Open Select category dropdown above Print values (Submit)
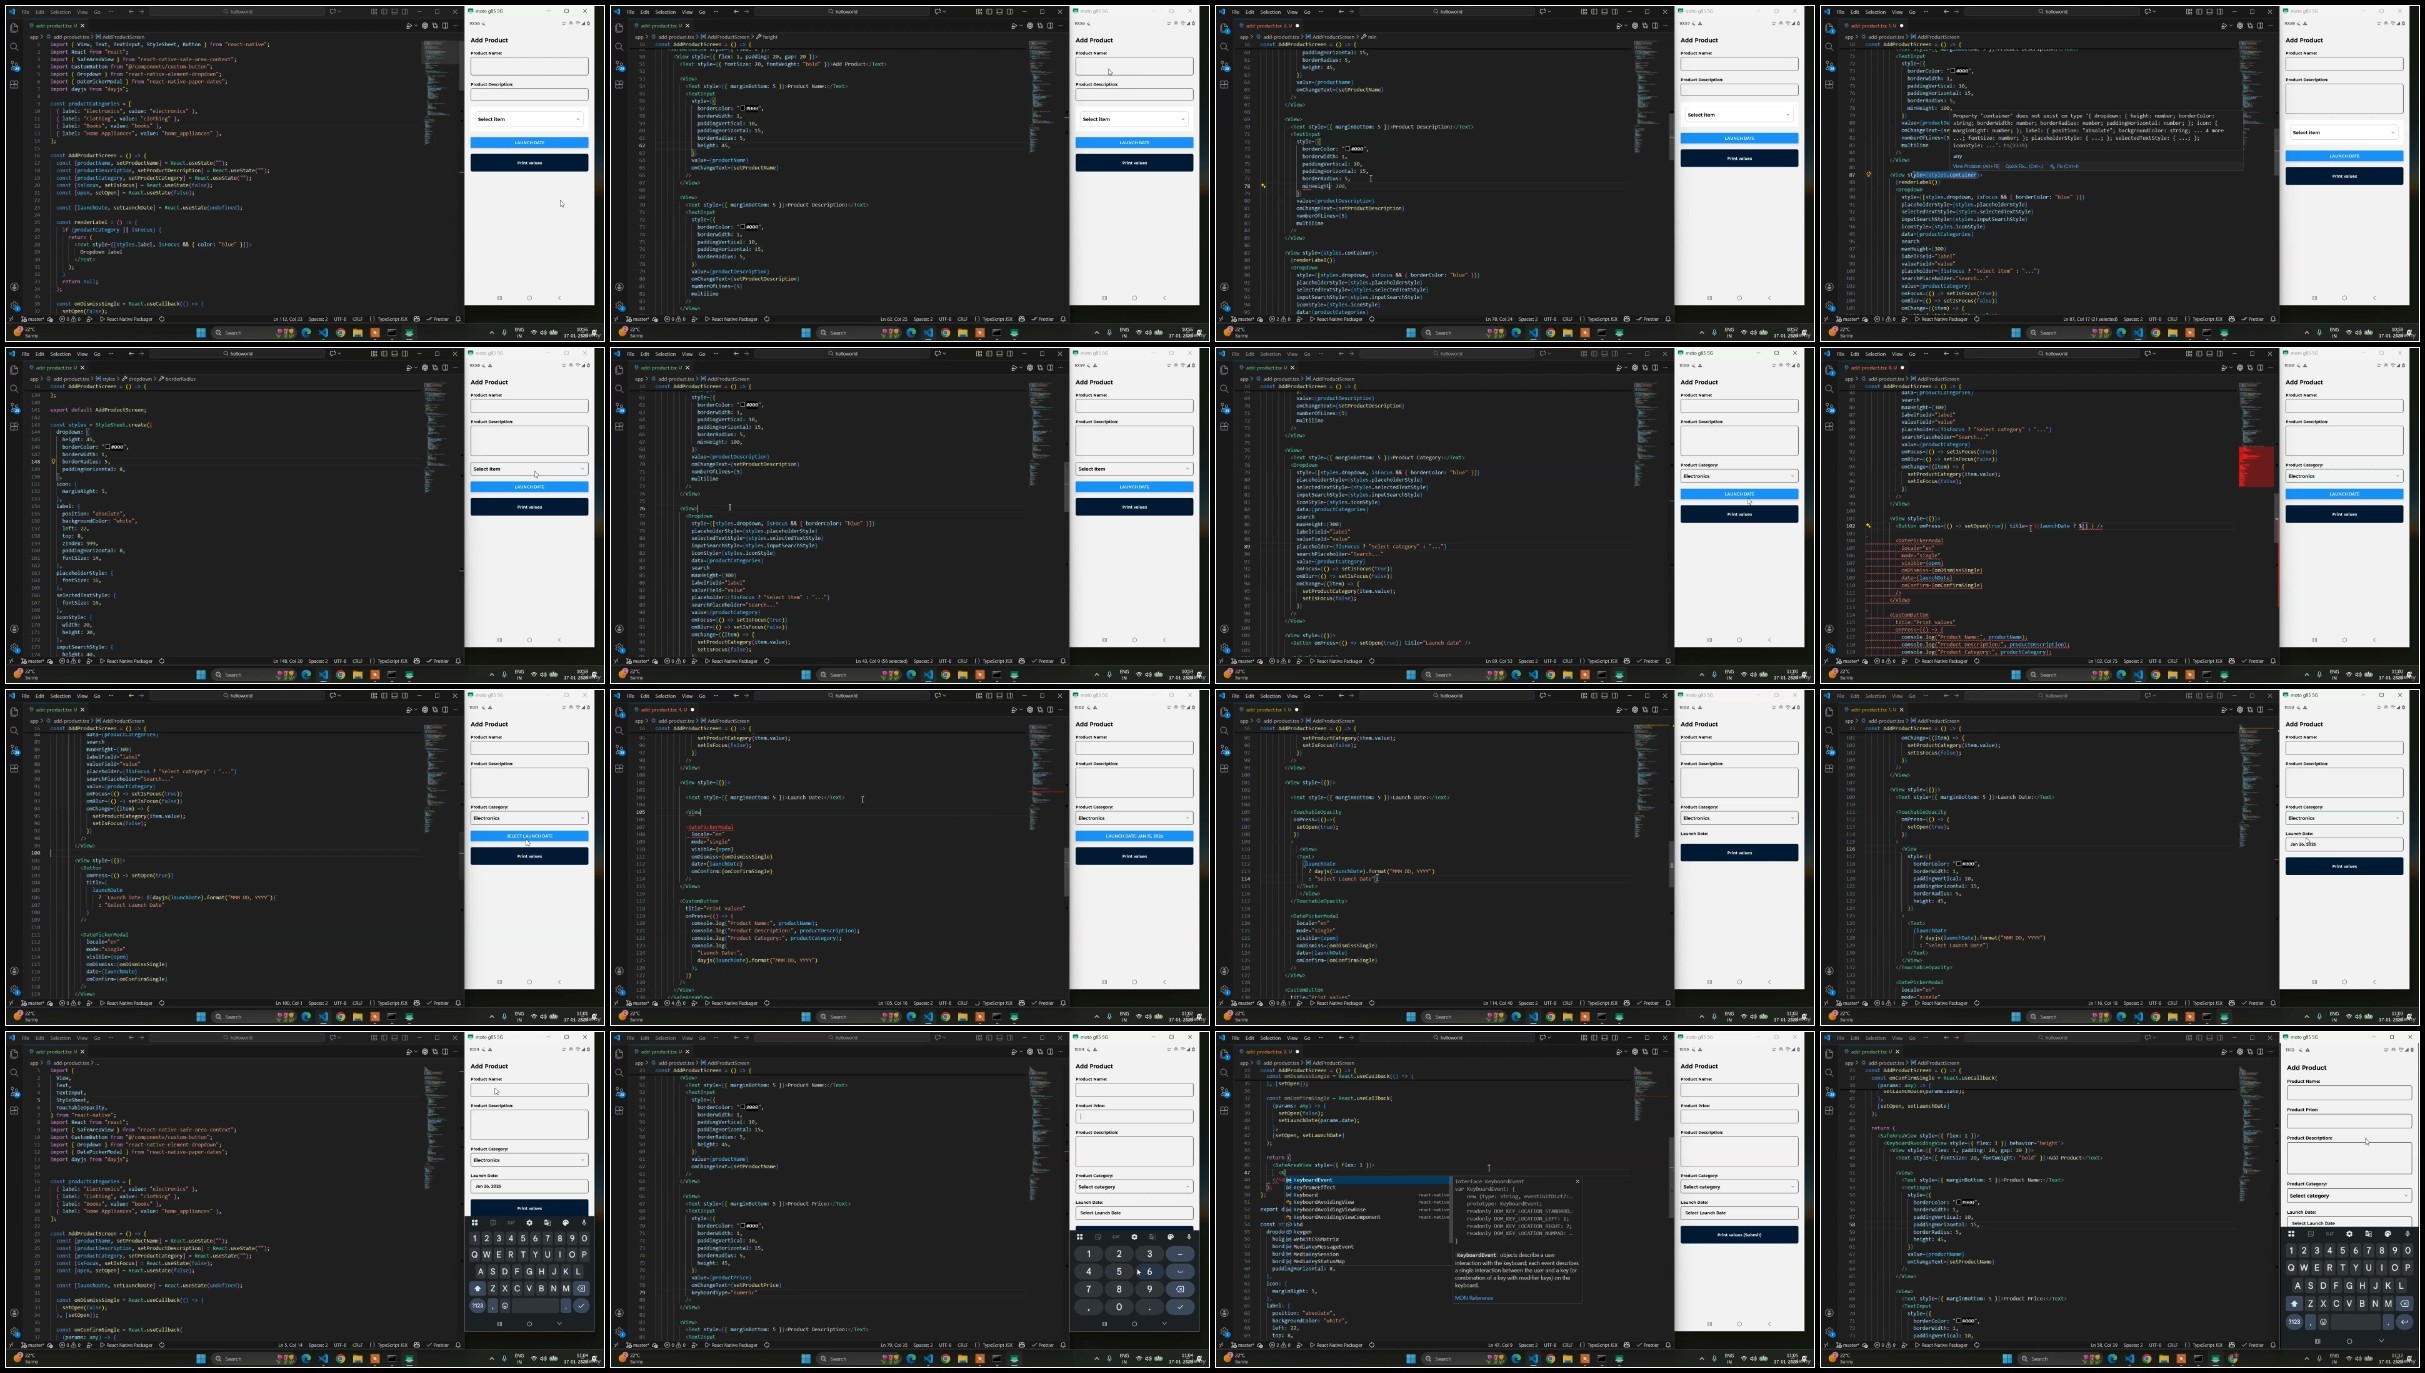 [1739, 1187]
